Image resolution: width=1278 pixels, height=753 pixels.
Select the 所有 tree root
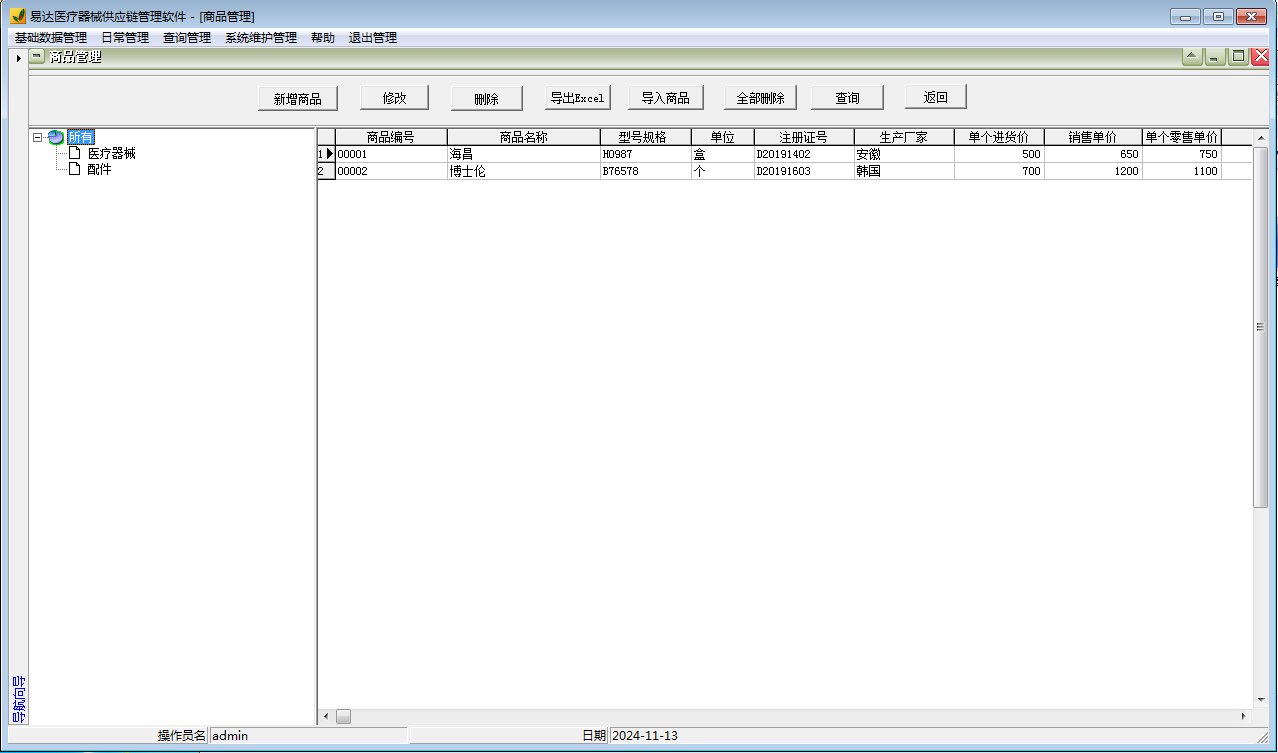pyautogui.click(x=81, y=137)
